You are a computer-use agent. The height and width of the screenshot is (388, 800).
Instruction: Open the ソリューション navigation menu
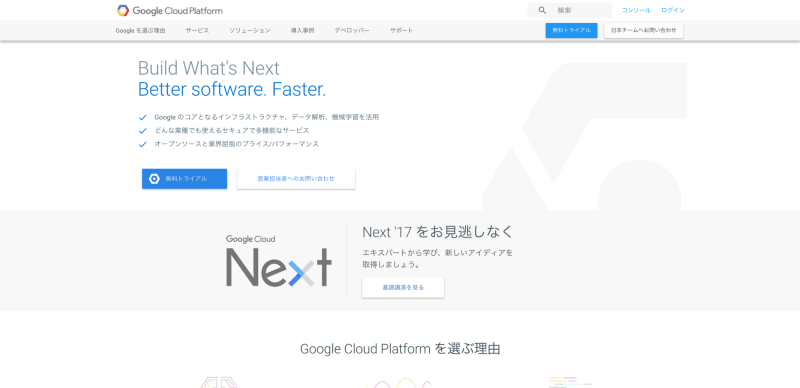[250, 31]
